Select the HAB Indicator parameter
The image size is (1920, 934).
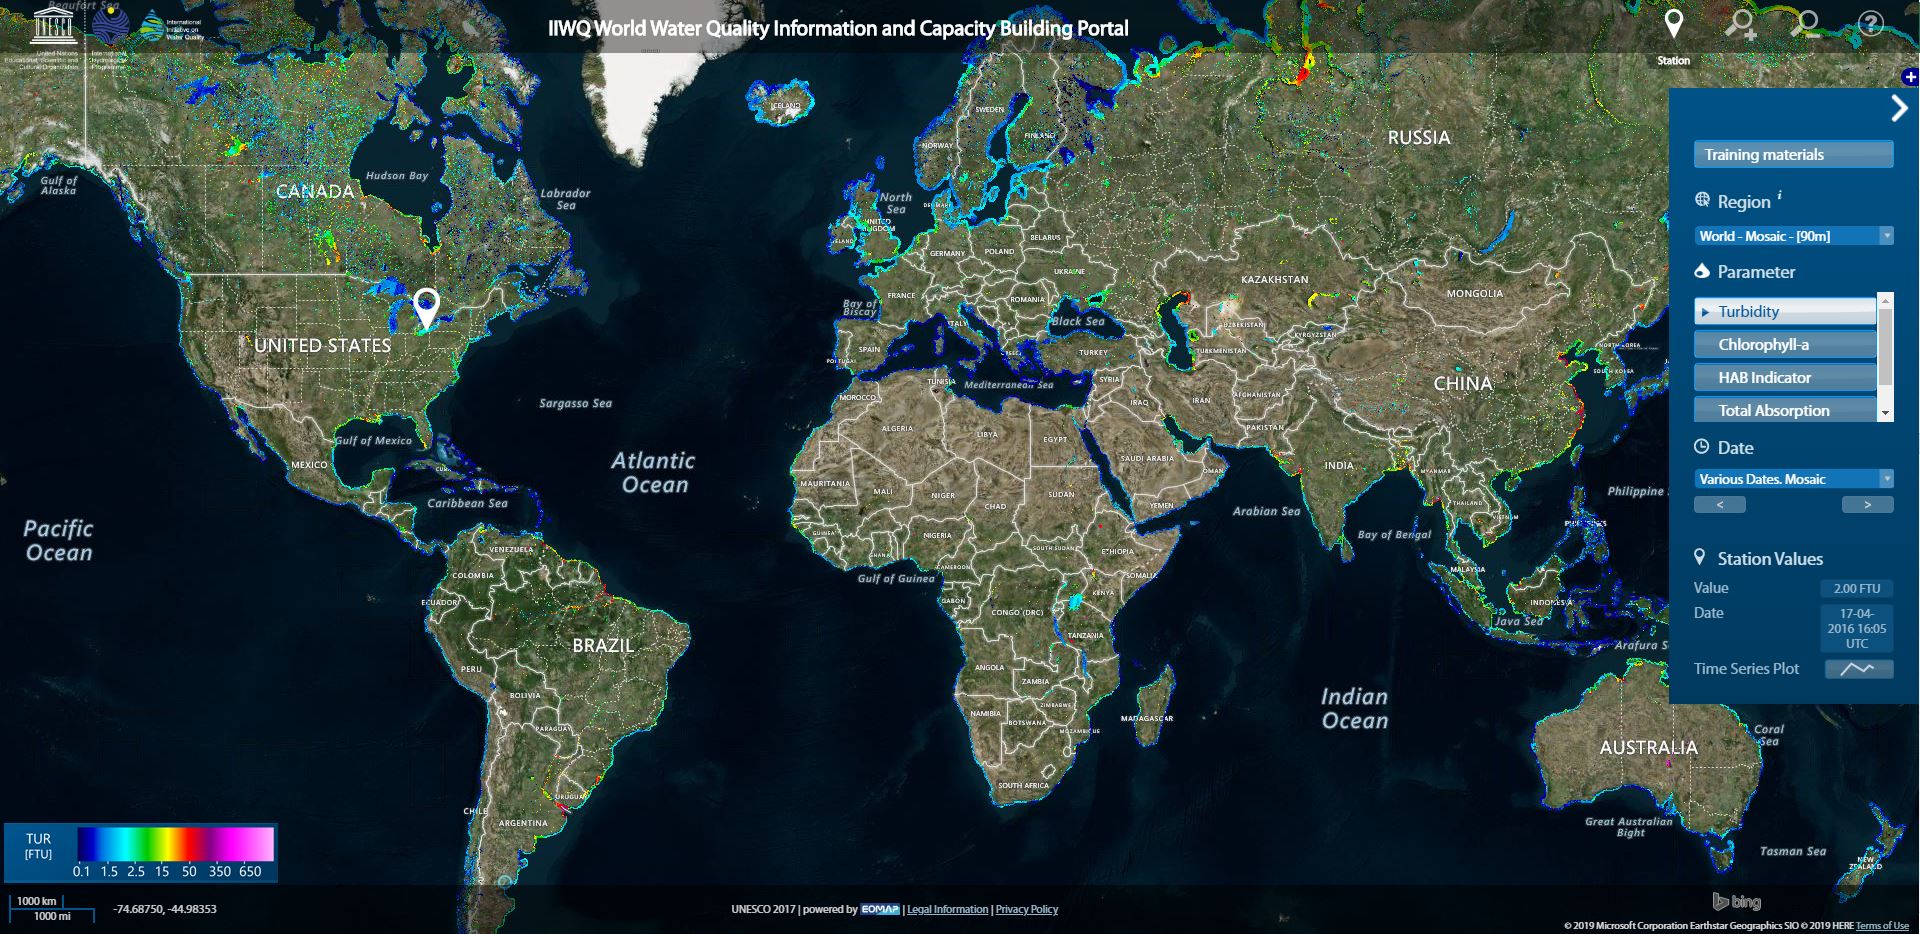[1785, 377]
